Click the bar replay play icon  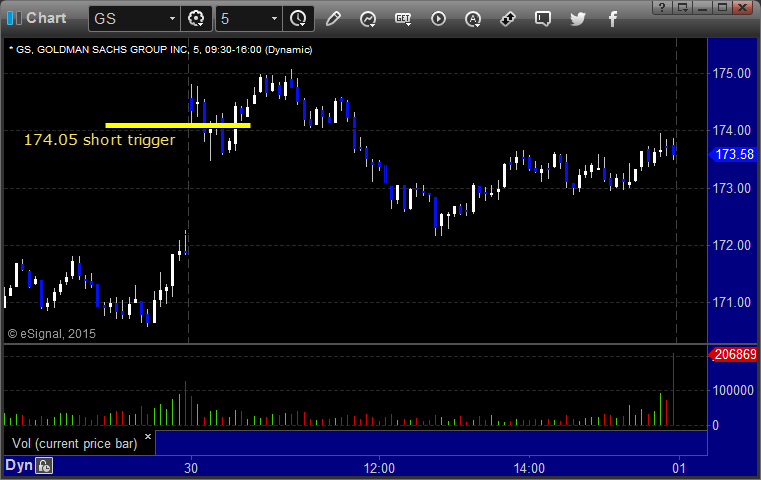pos(438,19)
